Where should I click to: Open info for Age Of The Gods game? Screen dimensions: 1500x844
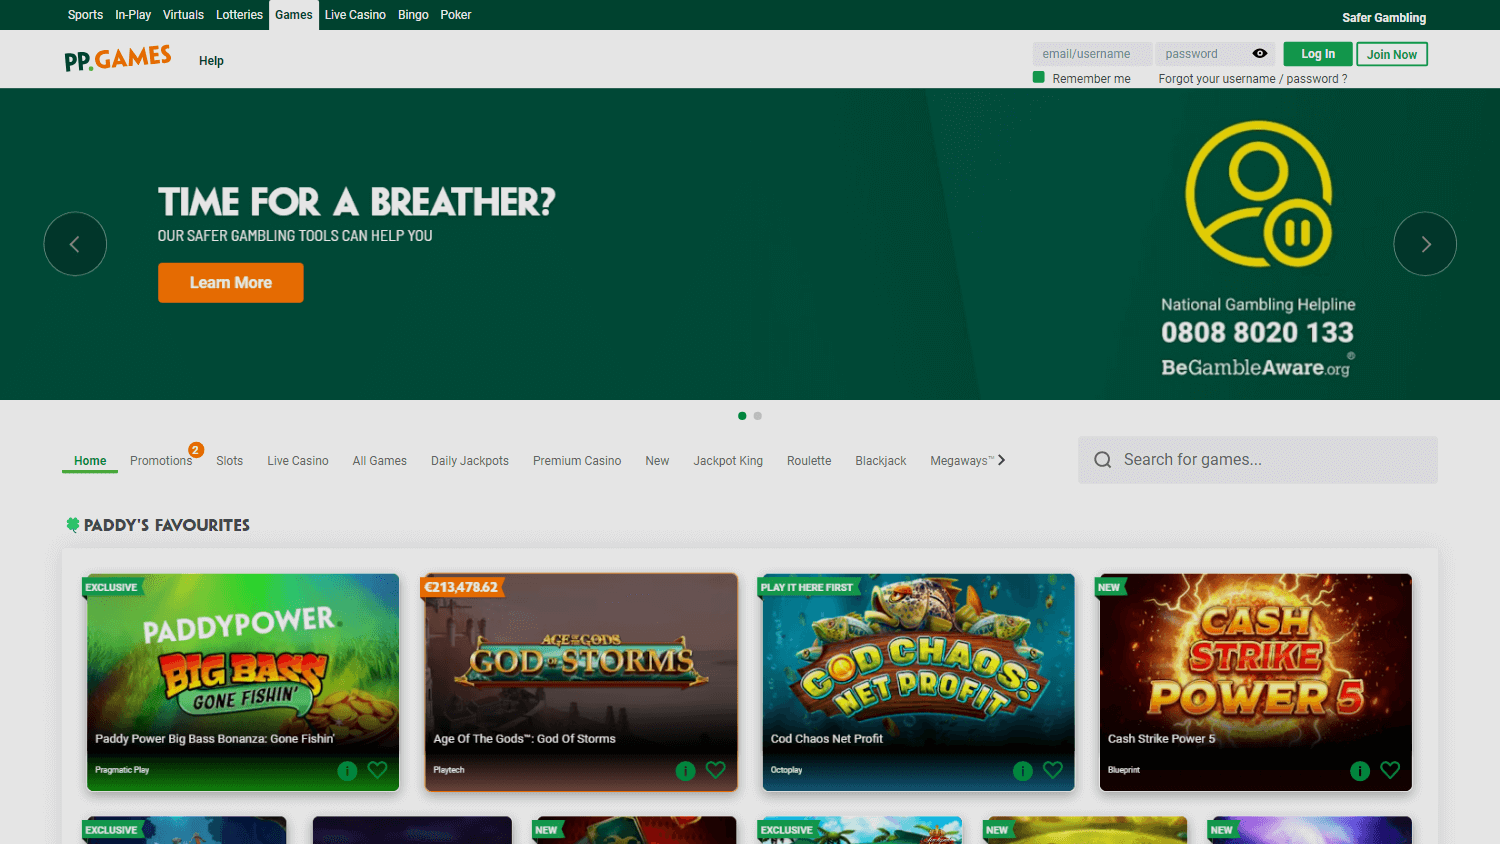(685, 771)
